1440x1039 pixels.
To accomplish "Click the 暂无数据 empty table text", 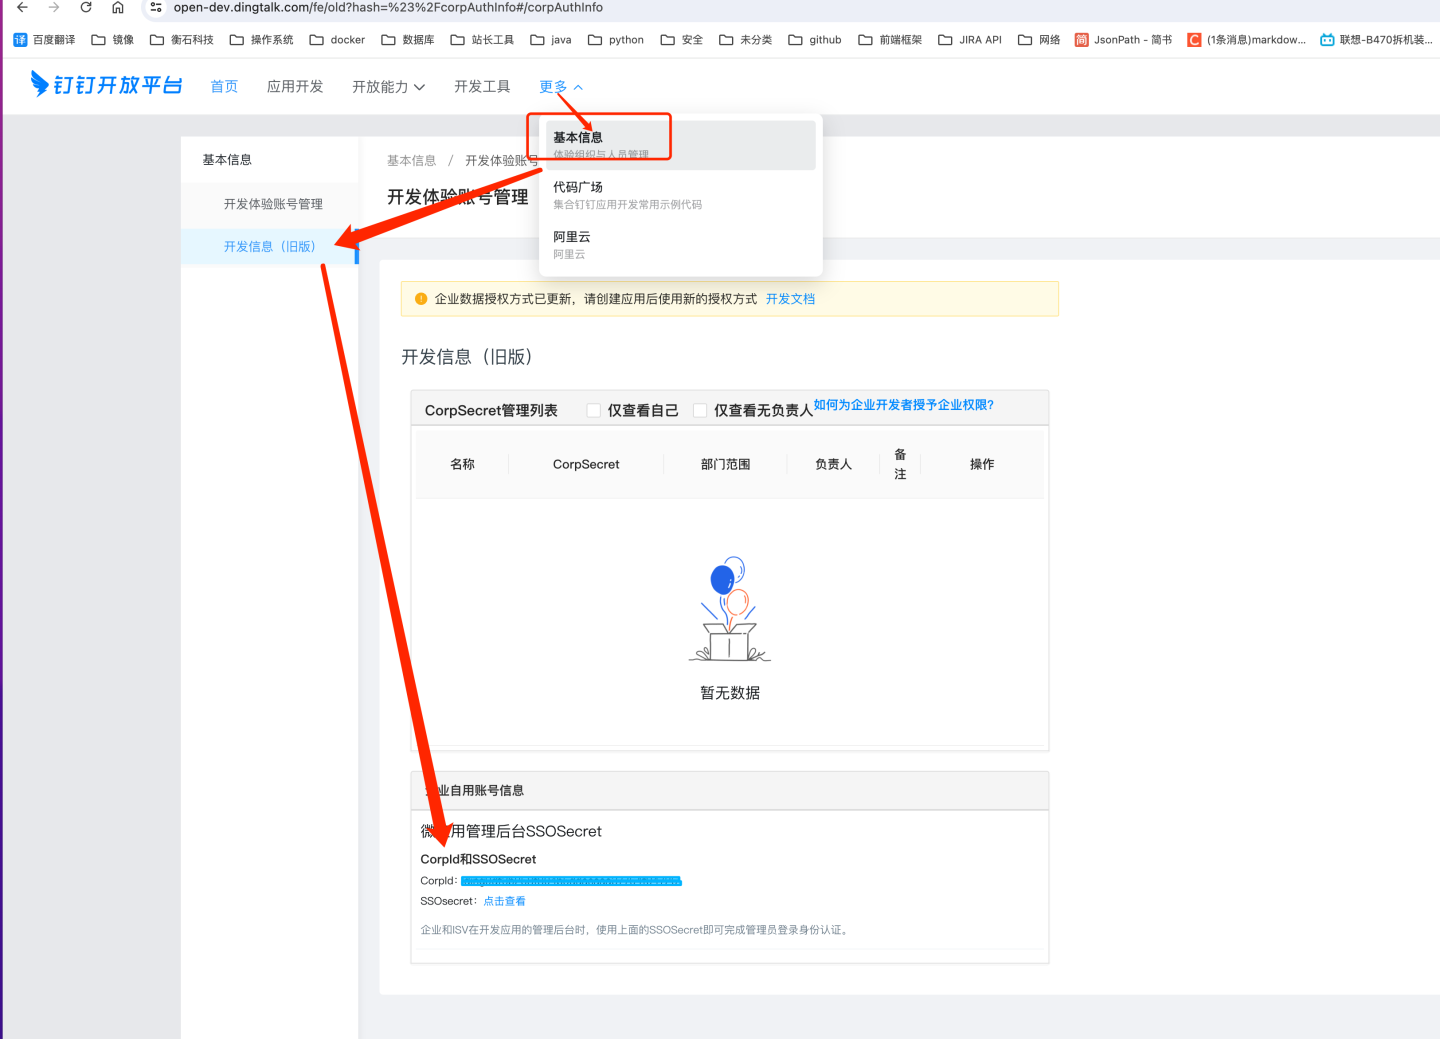I will pyautogui.click(x=730, y=693).
